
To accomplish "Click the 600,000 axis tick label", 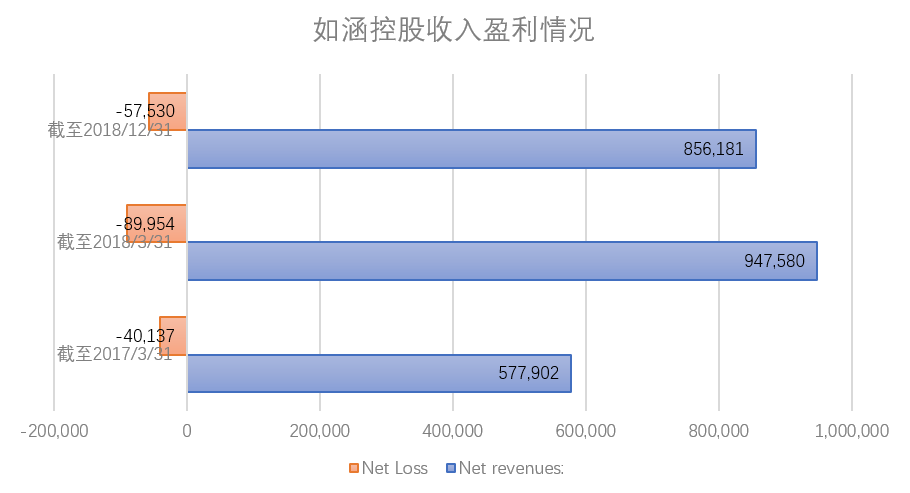I will [x=586, y=431].
